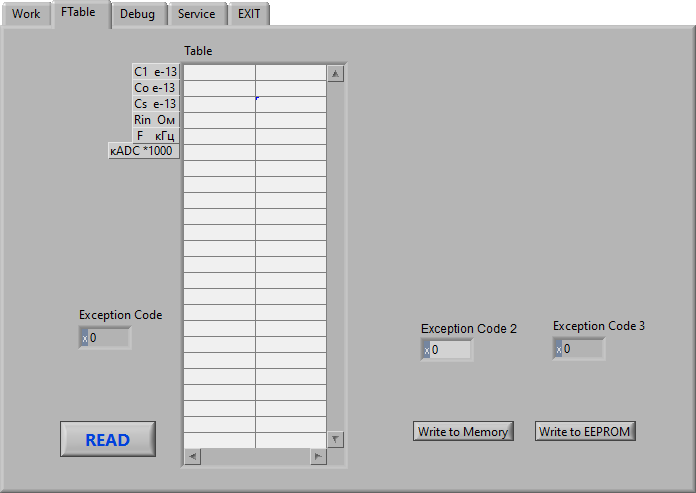Click the Exception Code value field
This screenshot has width=696, height=493.
(109, 338)
